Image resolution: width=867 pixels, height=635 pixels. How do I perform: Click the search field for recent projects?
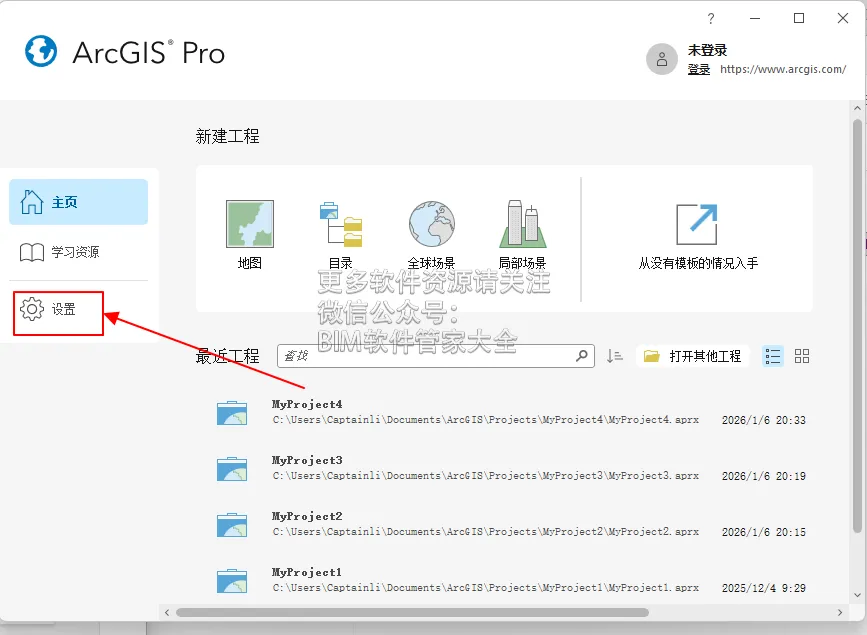click(436, 356)
